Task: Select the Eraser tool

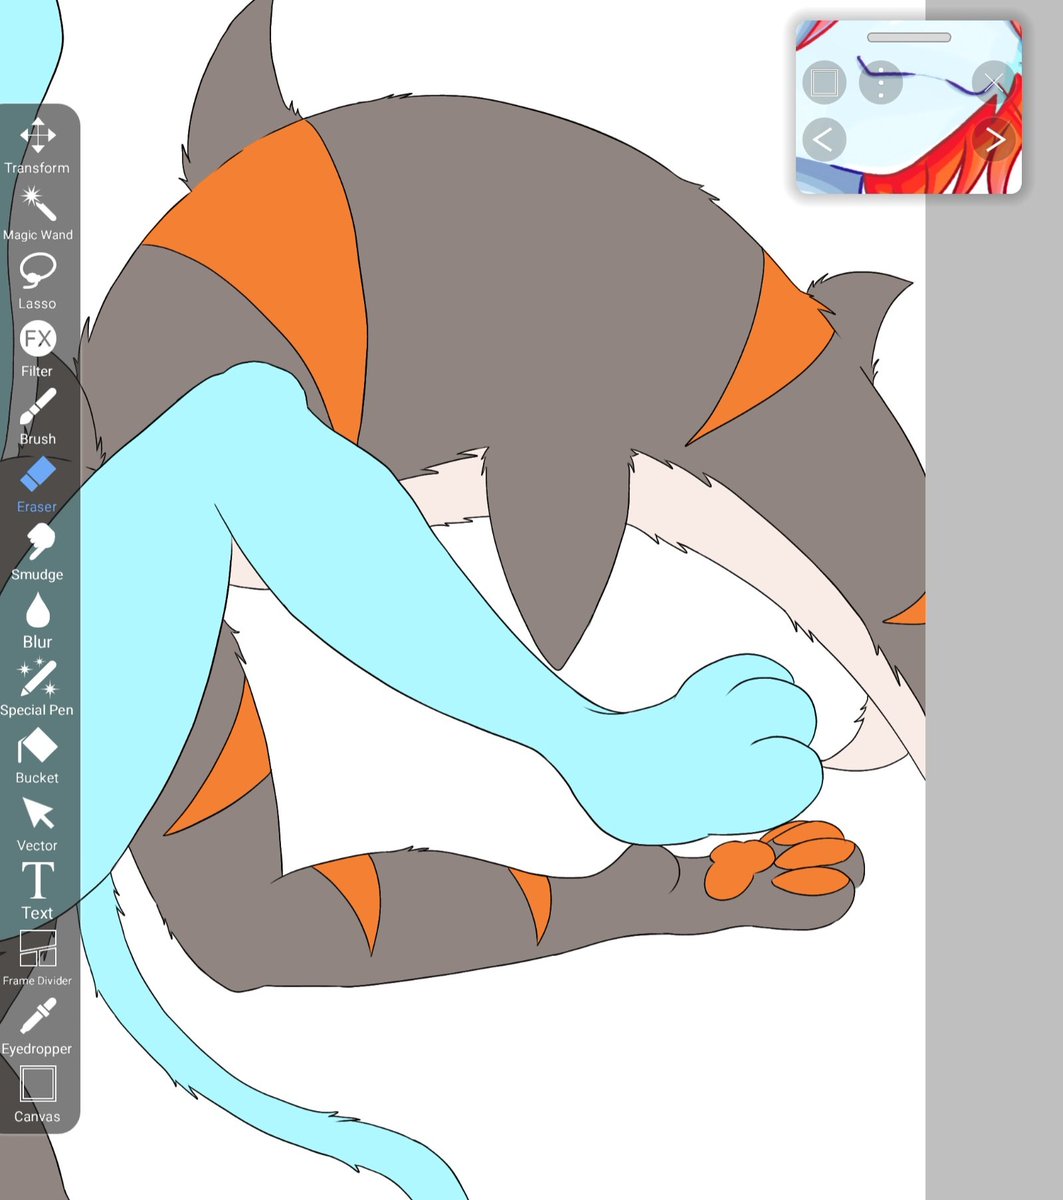Action: click(x=38, y=485)
